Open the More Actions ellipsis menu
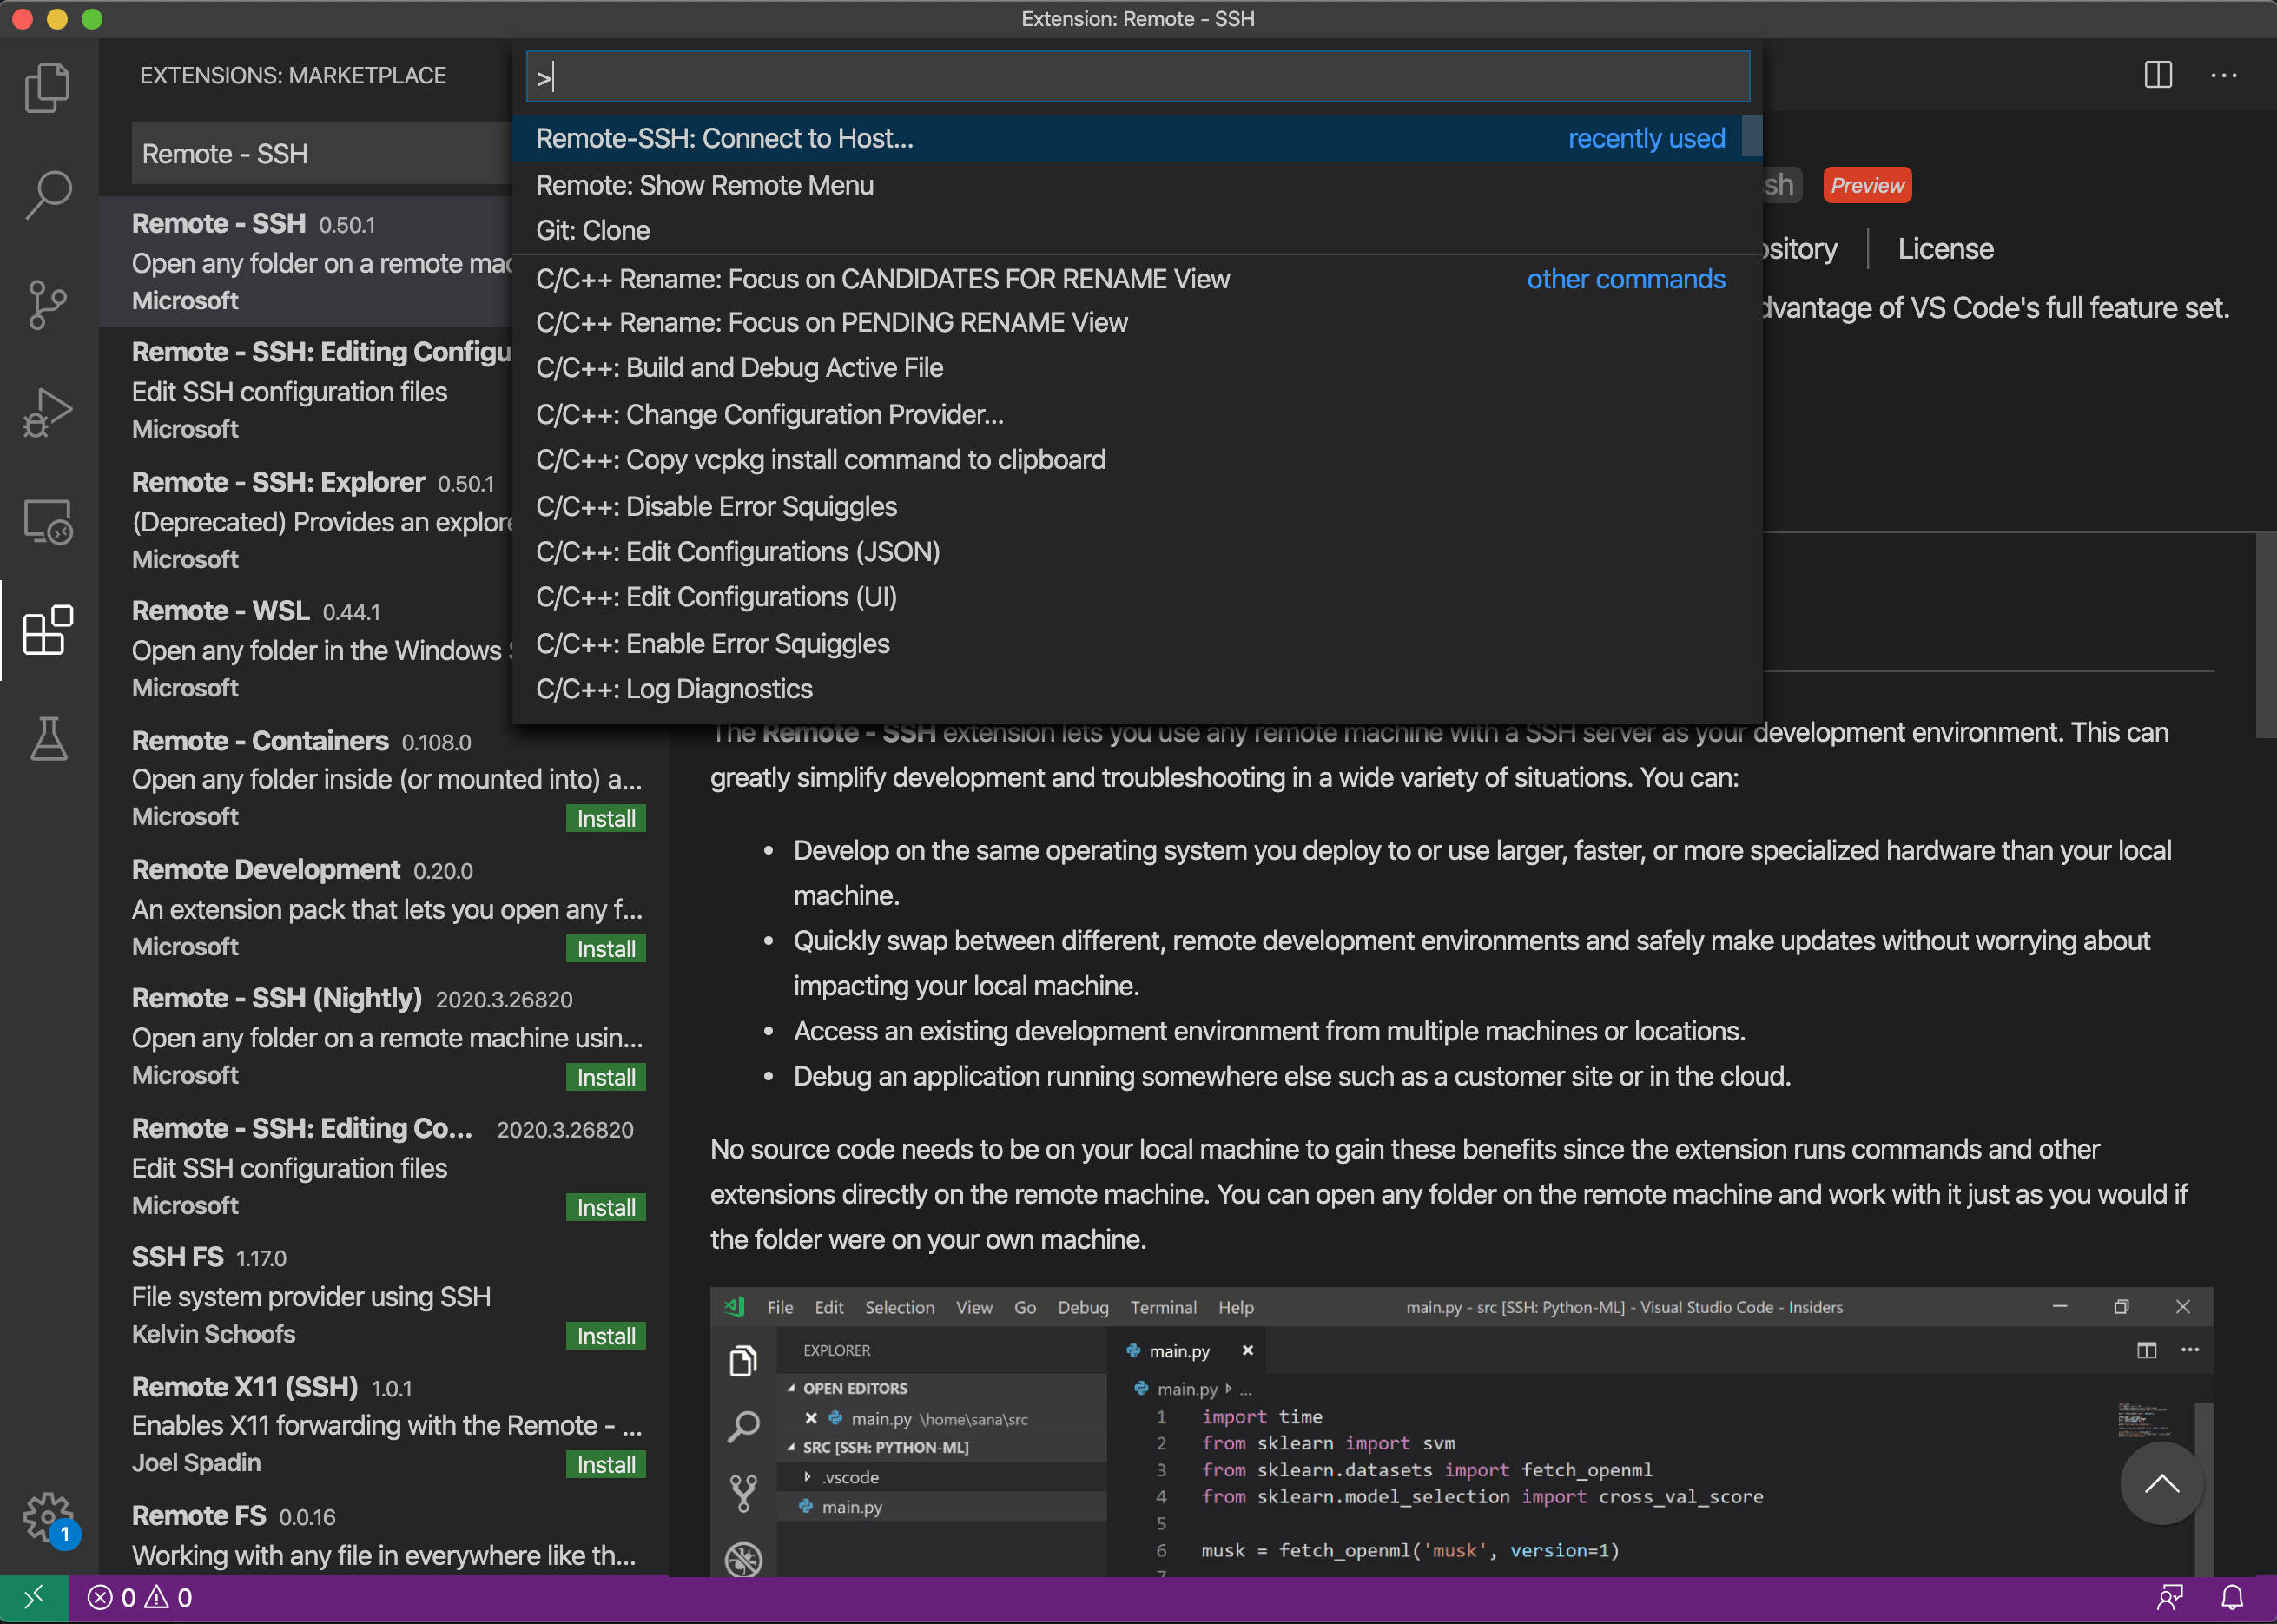The width and height of the screenshot is (2277, 1624). [x=2223, y=75]
